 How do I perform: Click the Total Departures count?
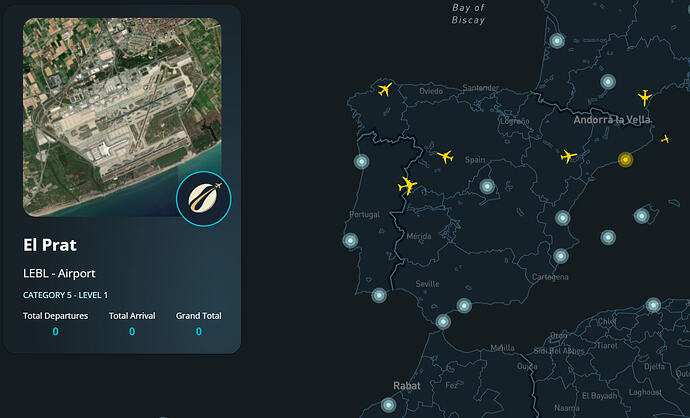pos(55,332)
